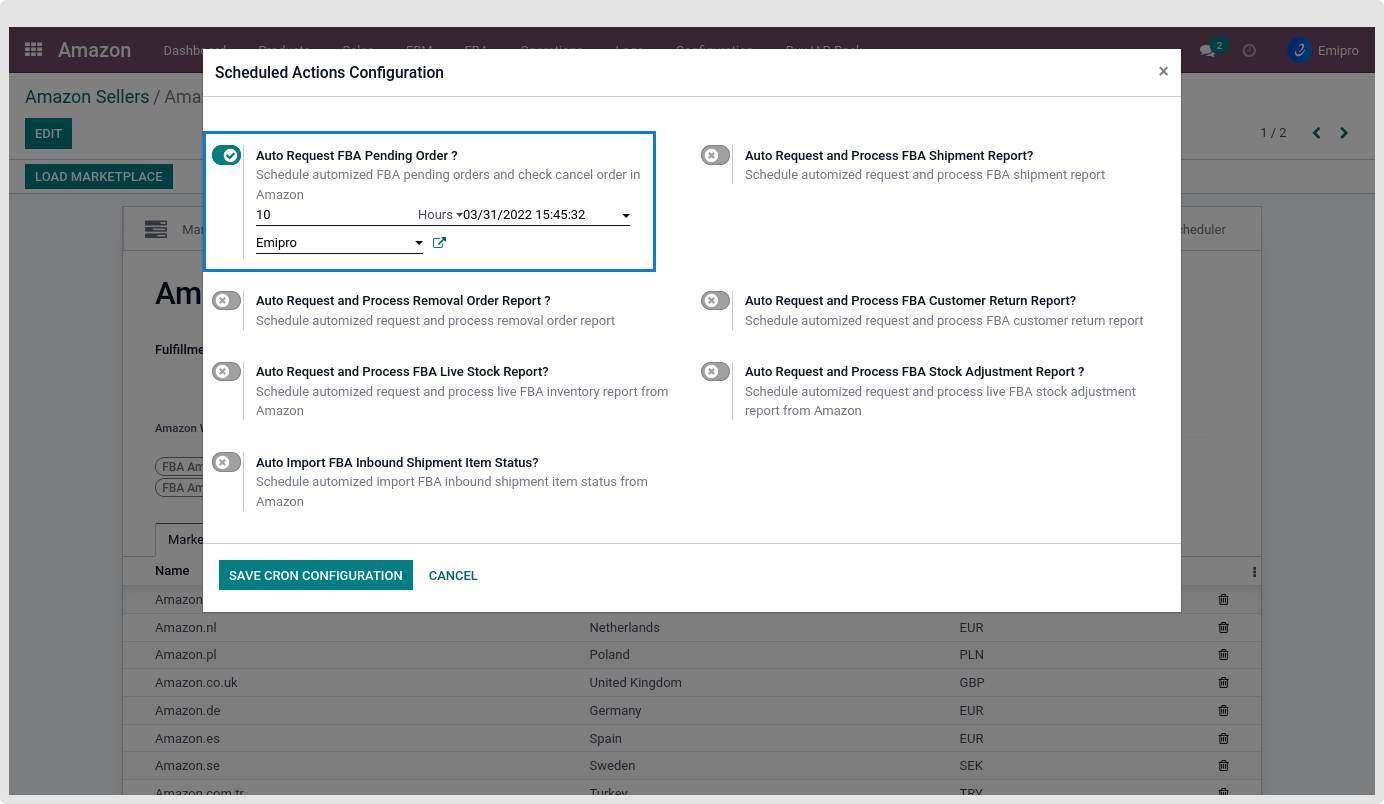Delete the Amazon.de marketplace row
Screen dimensions: 1384x804
click(1223, 711)
